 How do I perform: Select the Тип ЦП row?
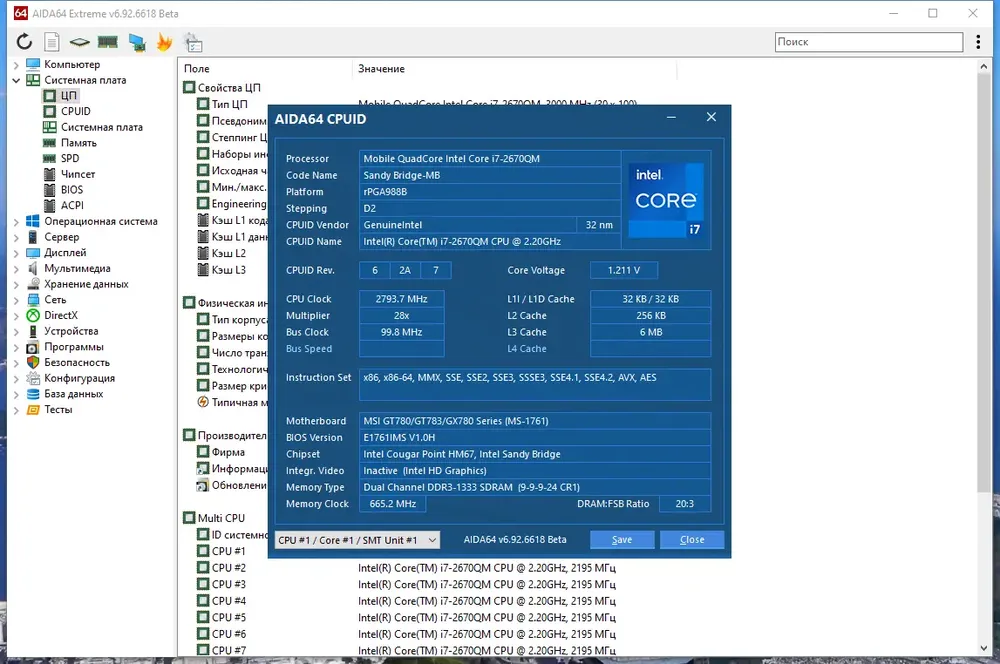(x=222, y=104)
